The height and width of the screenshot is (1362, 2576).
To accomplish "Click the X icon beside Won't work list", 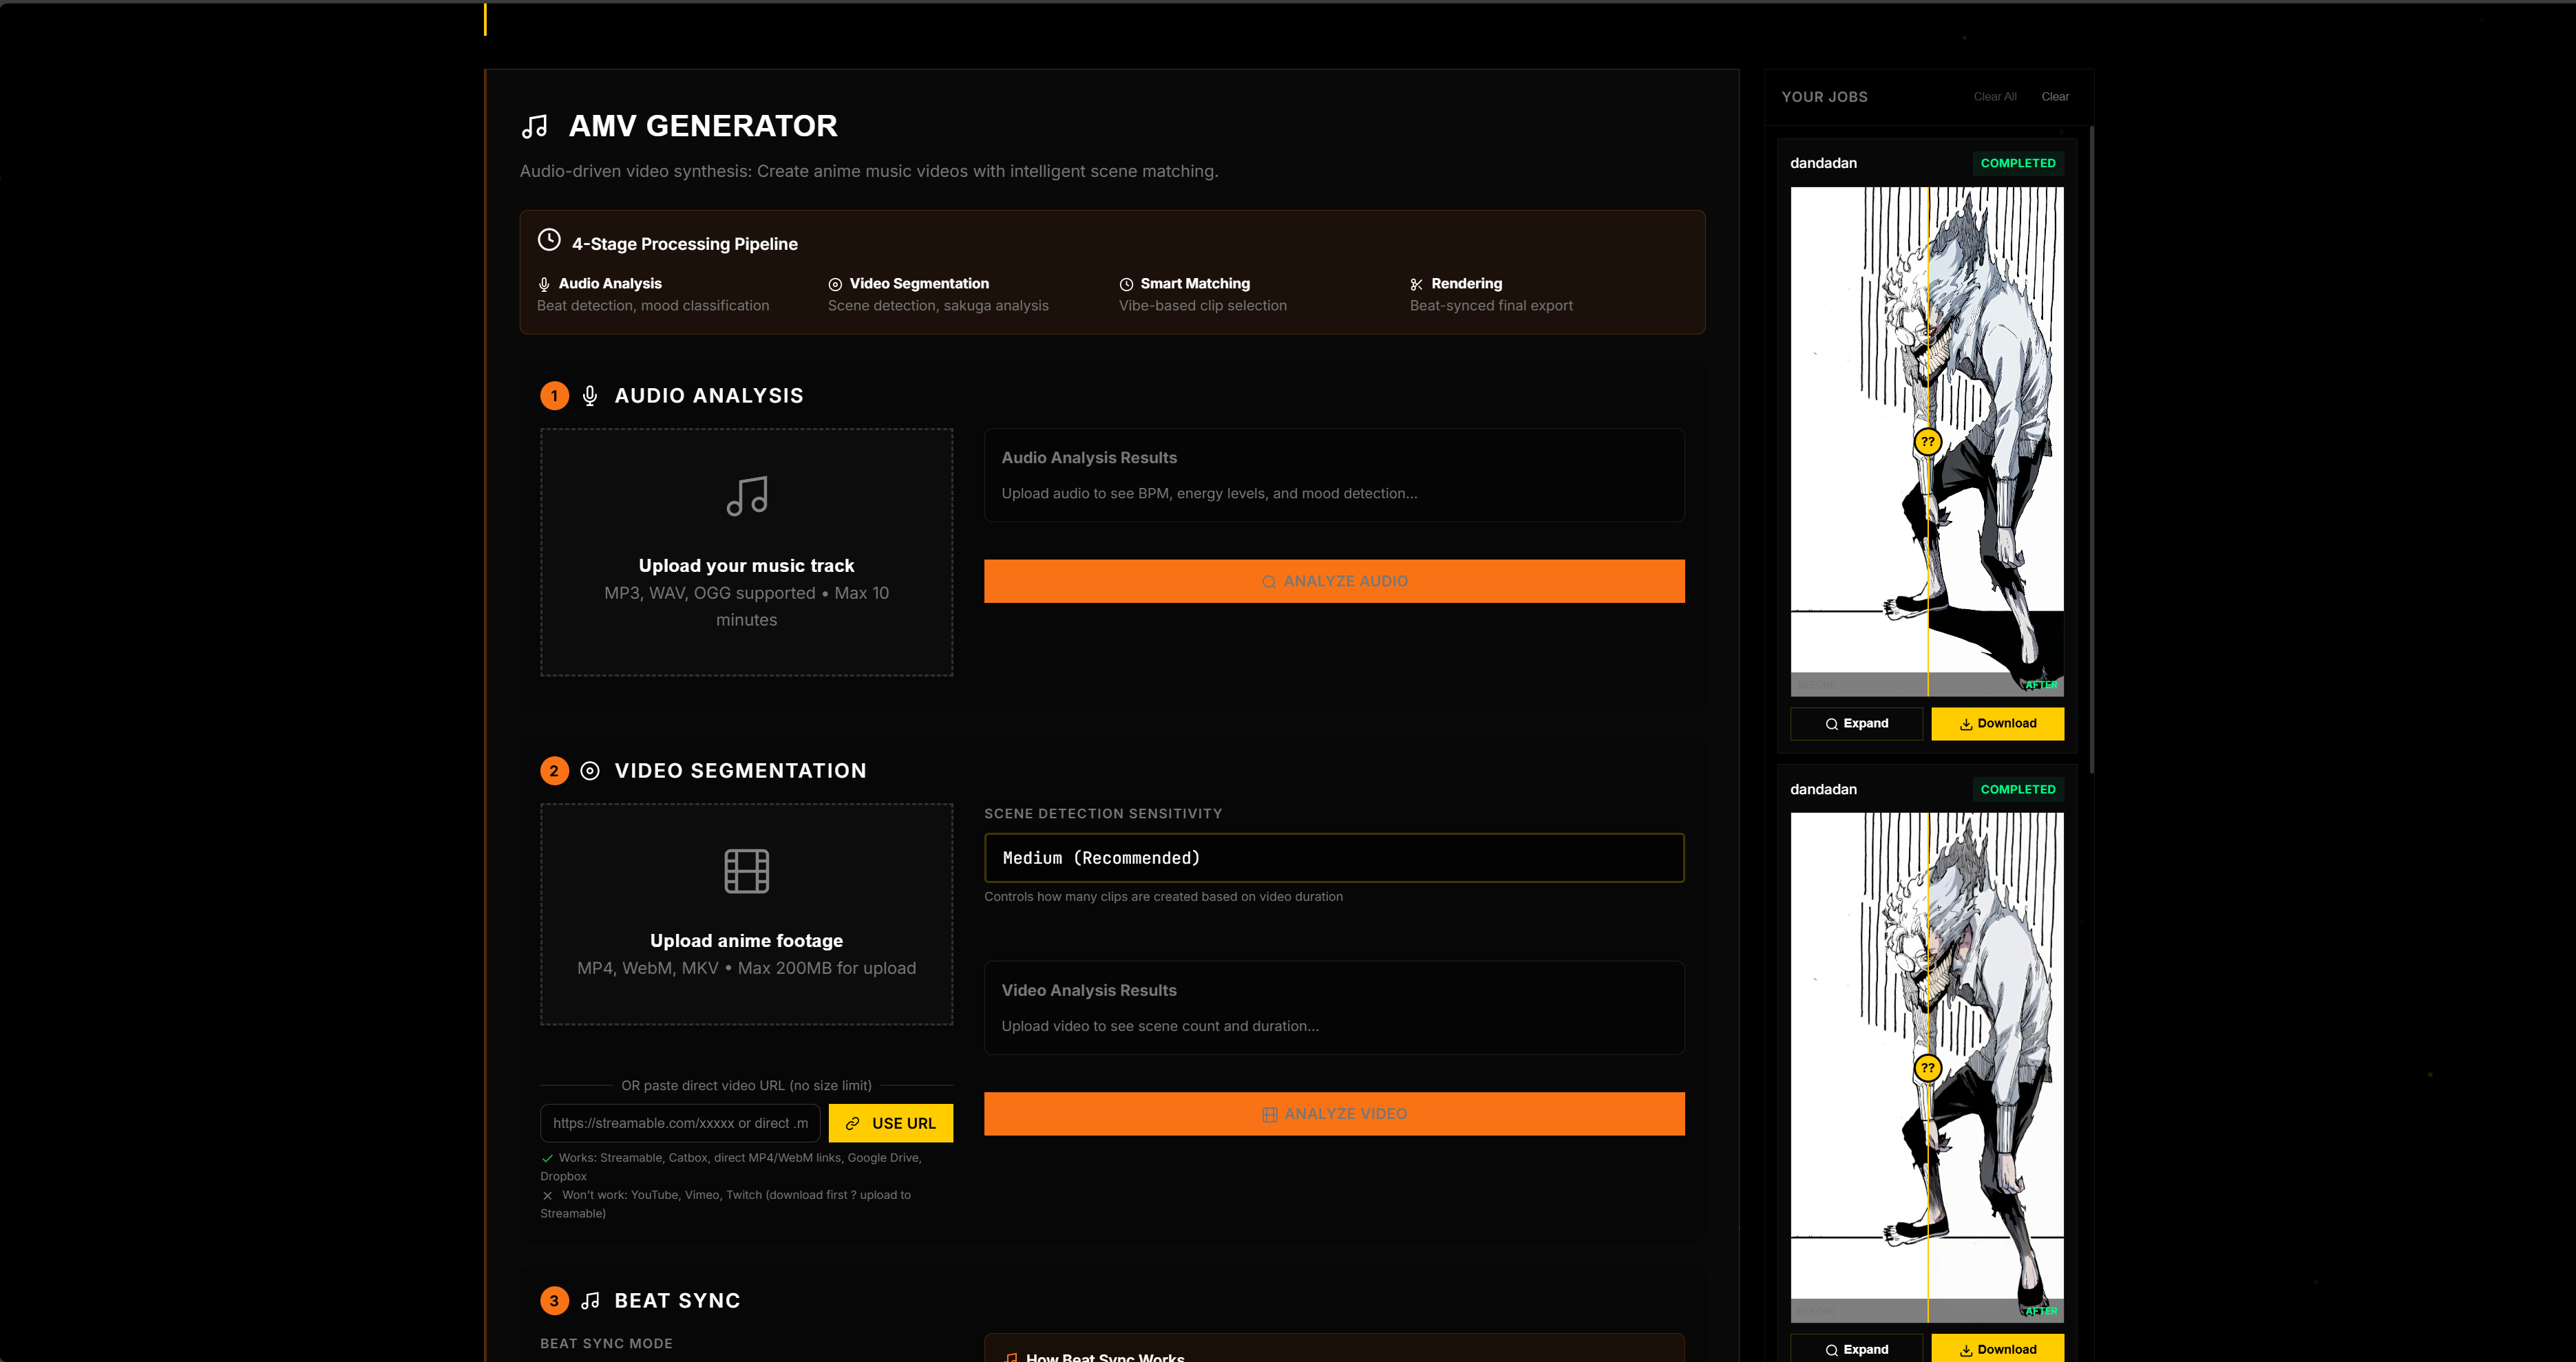I will (547, 1196).
